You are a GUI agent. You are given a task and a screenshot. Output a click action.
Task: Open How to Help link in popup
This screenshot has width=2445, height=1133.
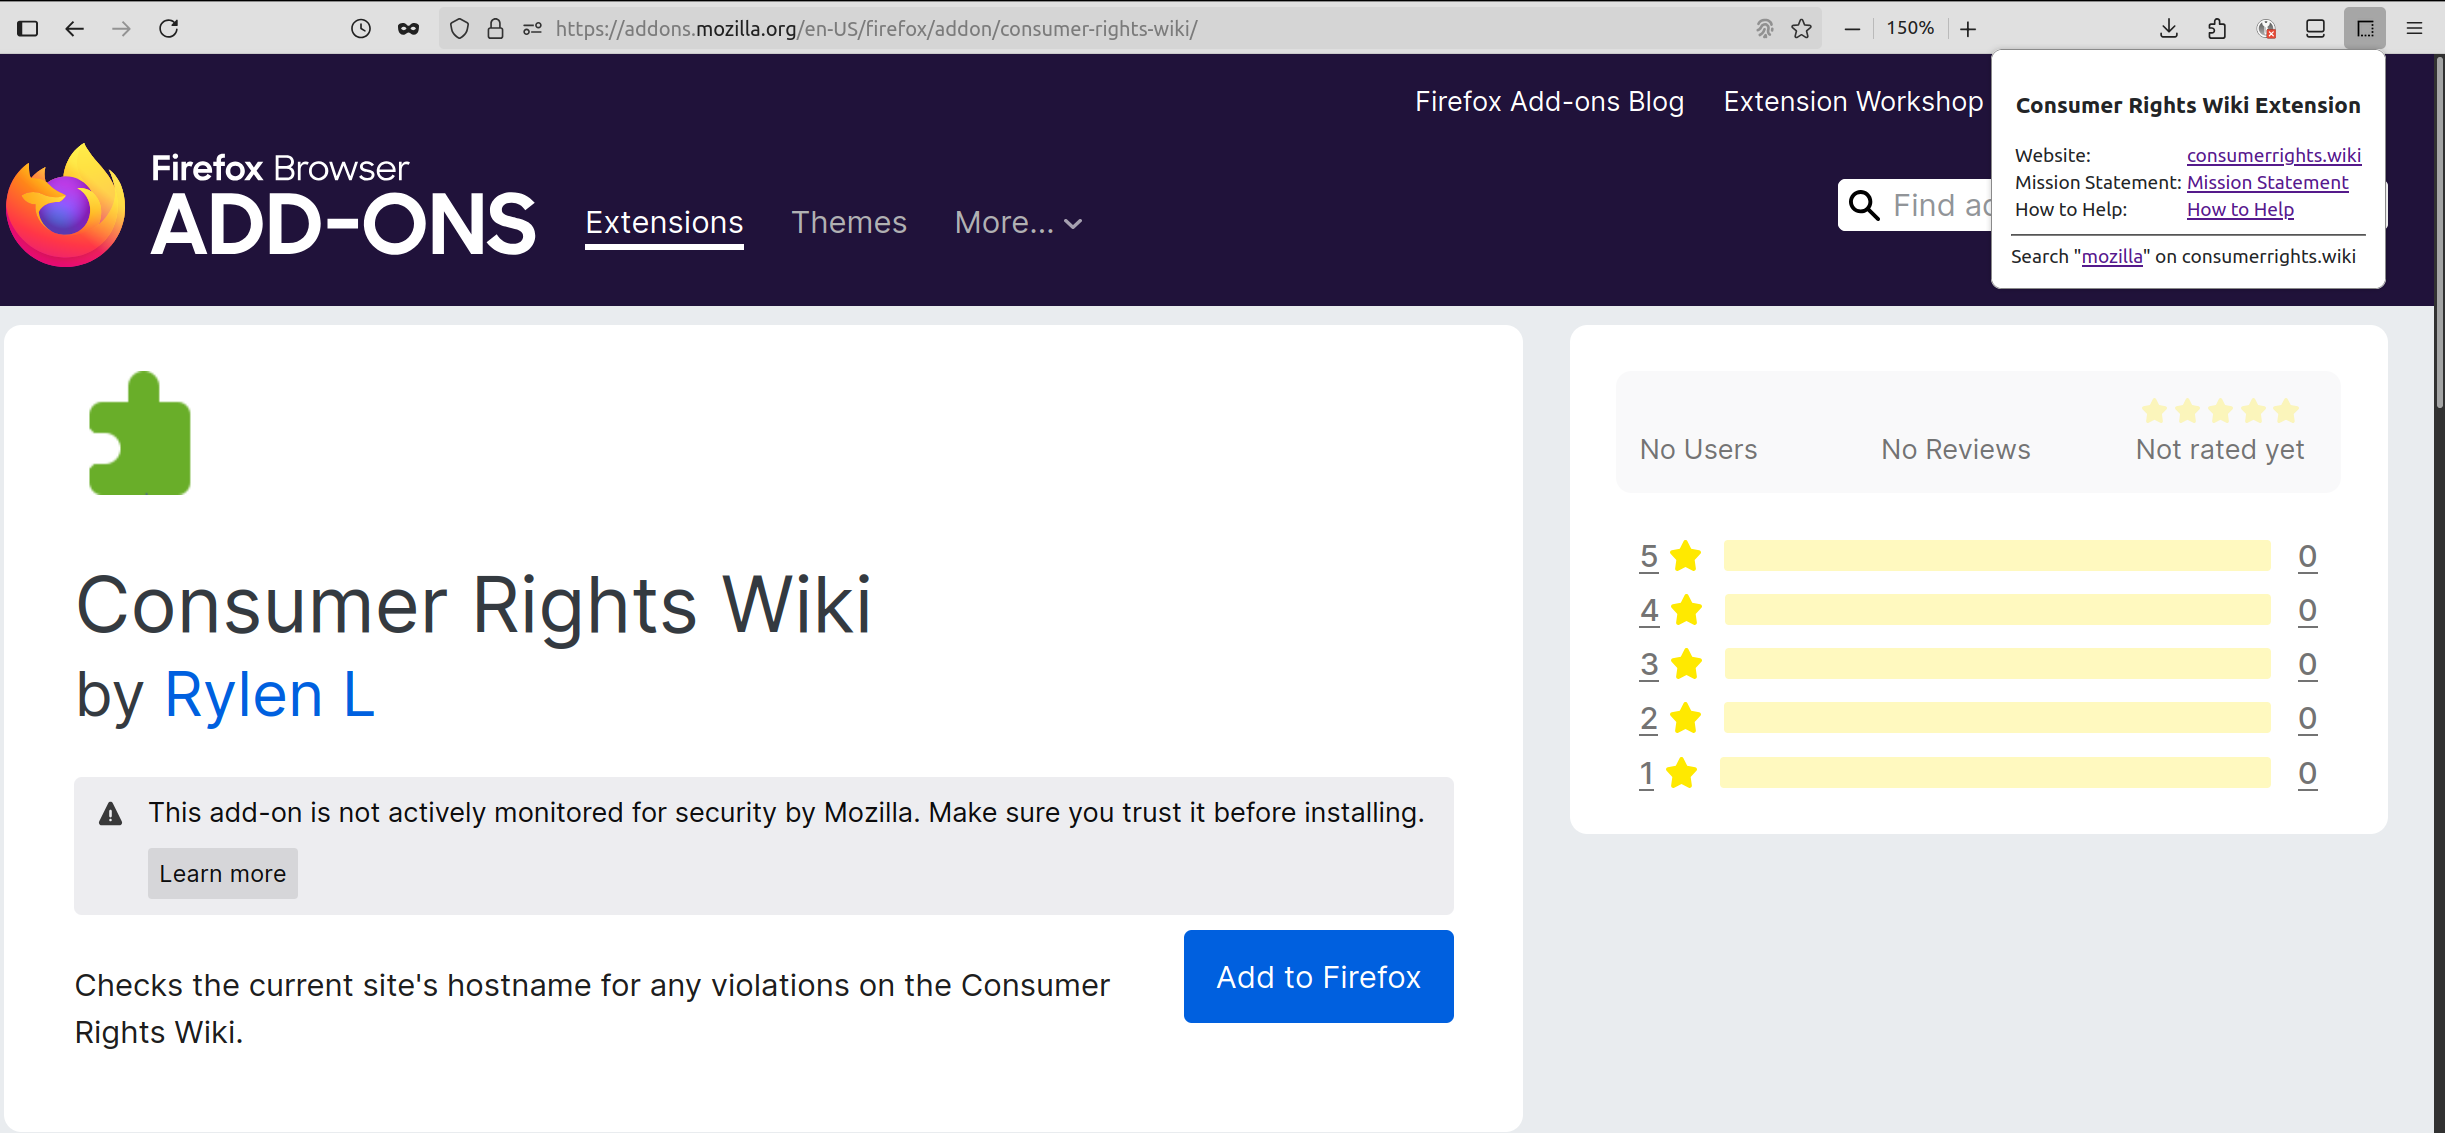(2240, 209)
